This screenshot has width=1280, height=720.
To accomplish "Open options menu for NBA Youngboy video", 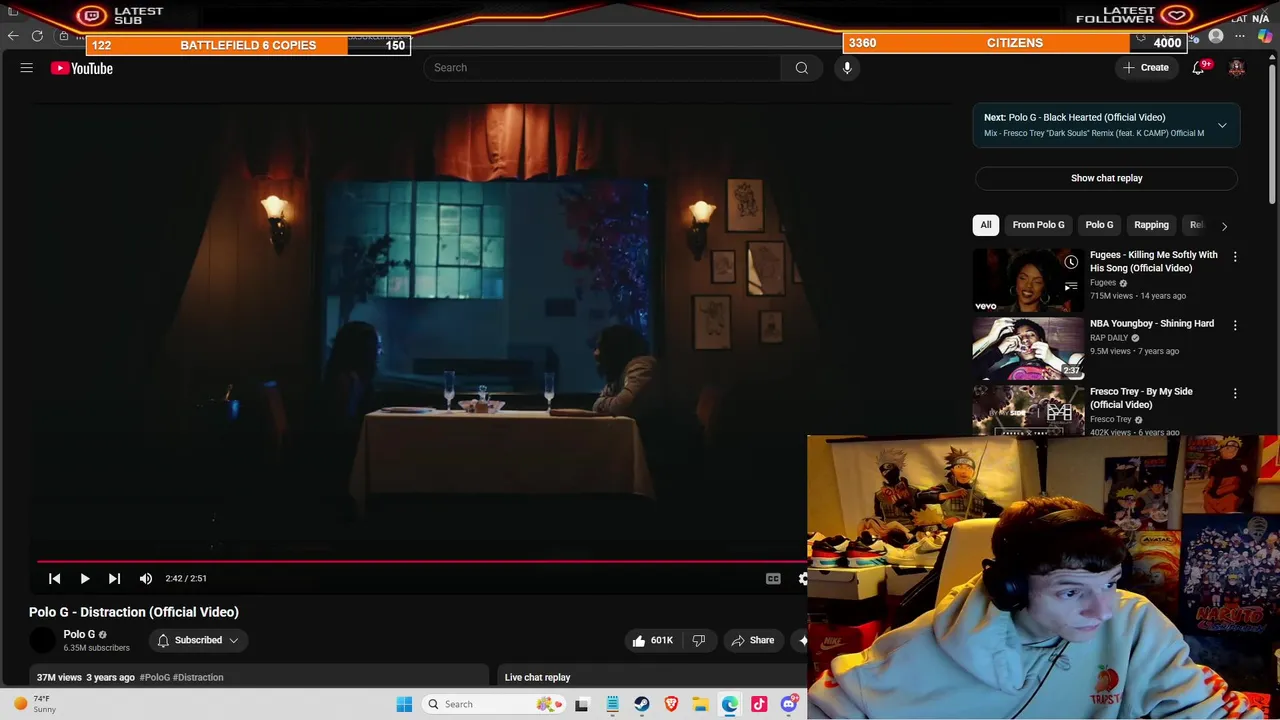I will pyautogui.click(x=1235, y=325).
